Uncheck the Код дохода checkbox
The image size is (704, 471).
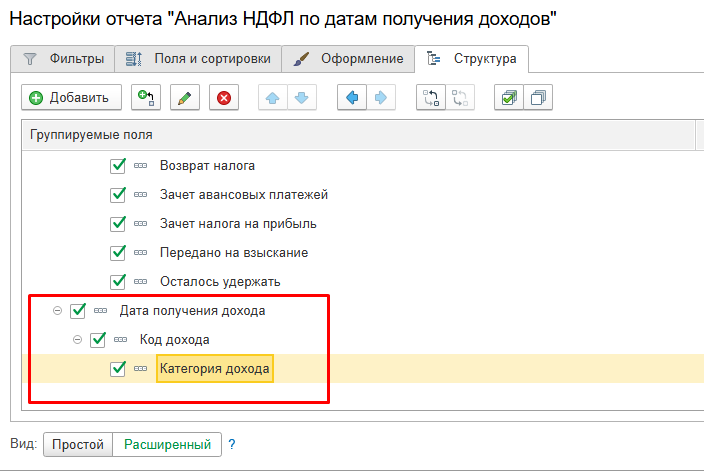point(98,340)
